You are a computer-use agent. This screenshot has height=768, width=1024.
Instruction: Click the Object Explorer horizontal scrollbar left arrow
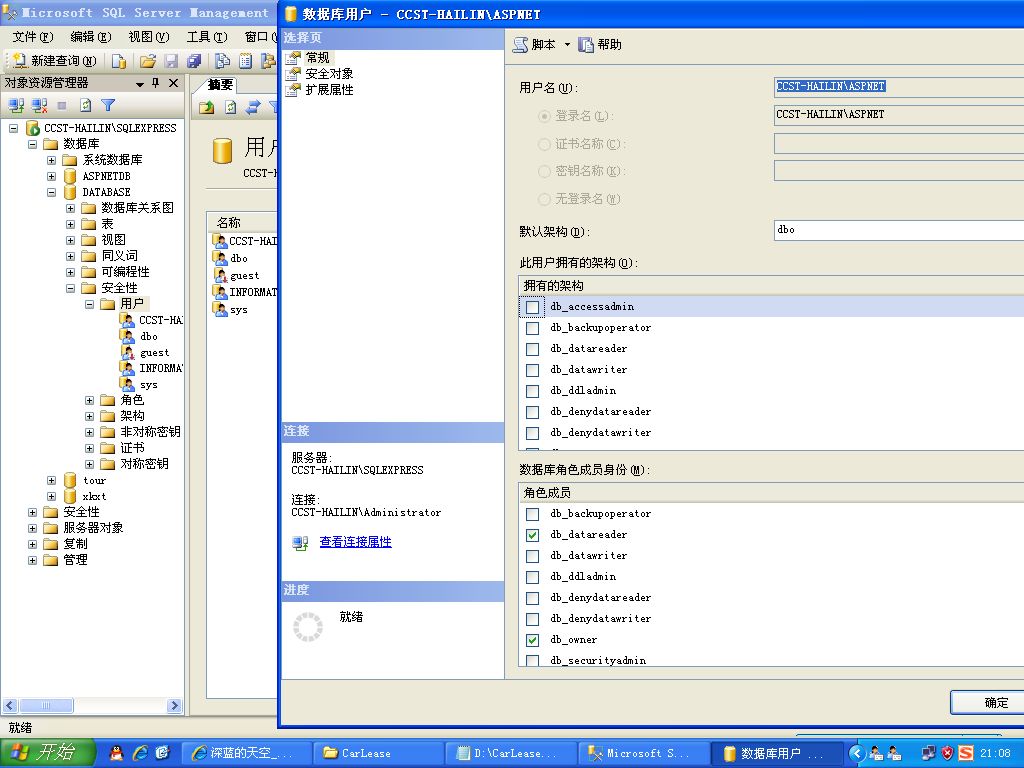pyautogui.click(x=10, y=705)
